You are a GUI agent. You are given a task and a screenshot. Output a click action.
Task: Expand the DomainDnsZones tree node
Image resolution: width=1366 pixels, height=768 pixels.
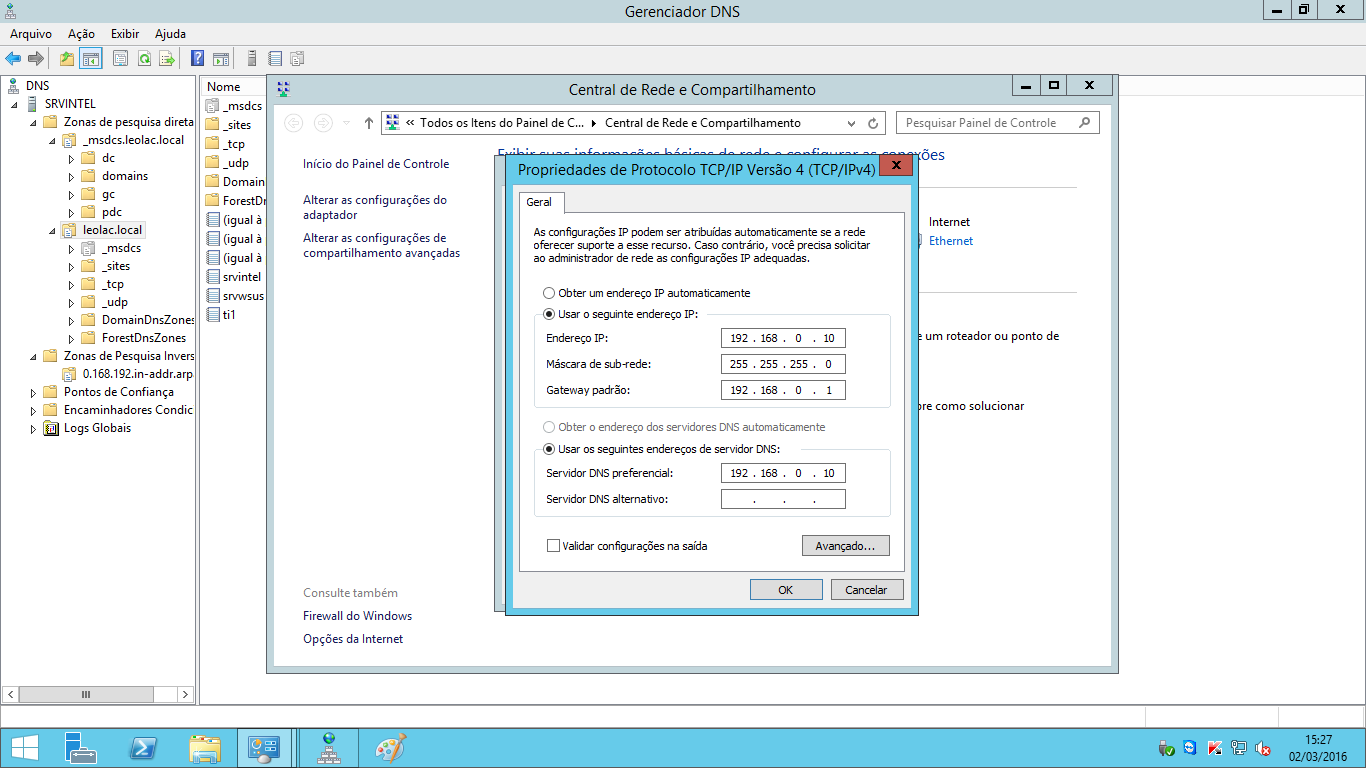[x=71, y=320]
